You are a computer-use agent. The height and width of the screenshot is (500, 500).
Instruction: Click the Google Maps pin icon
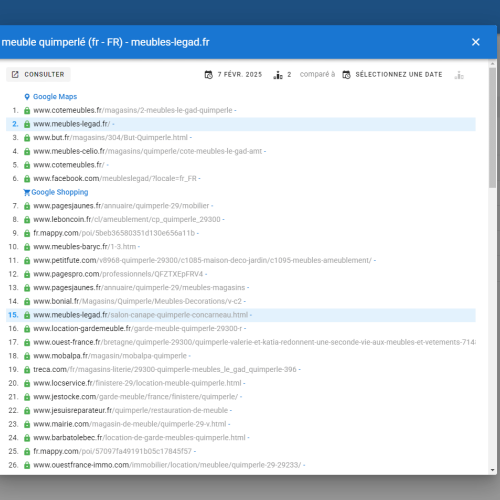click(x=27, y=97)
